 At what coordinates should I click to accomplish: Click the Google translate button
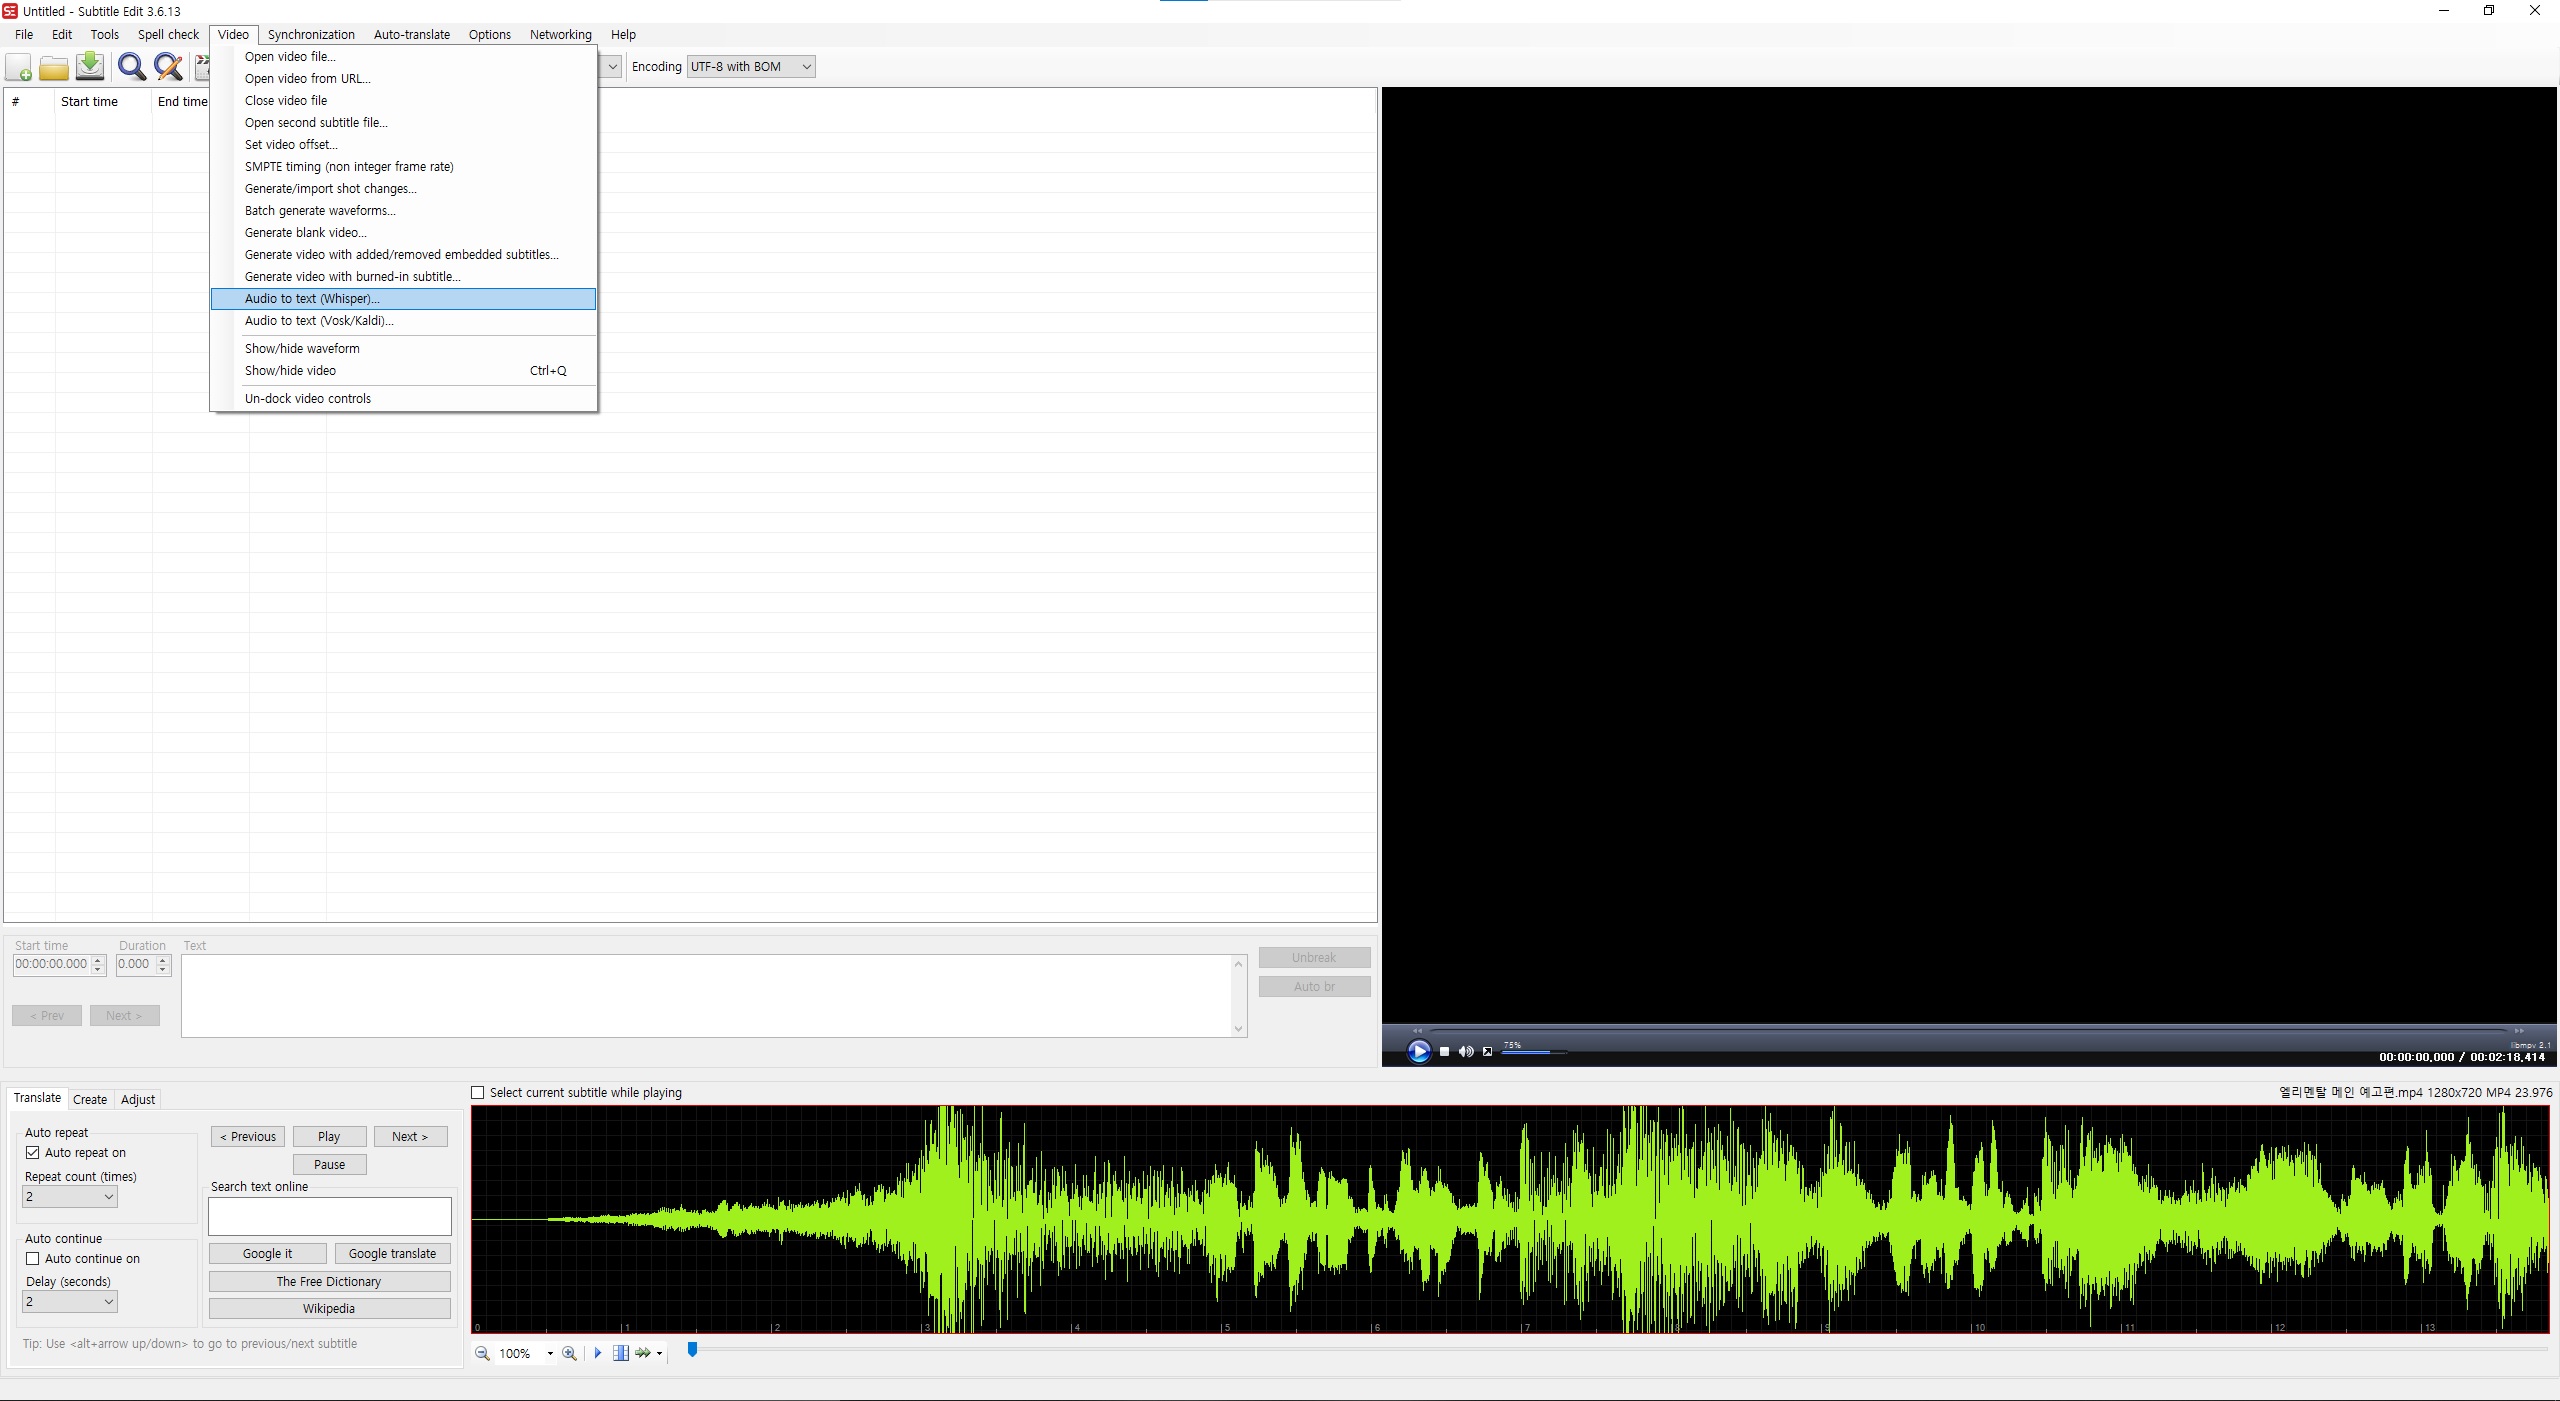(392, 1253)
